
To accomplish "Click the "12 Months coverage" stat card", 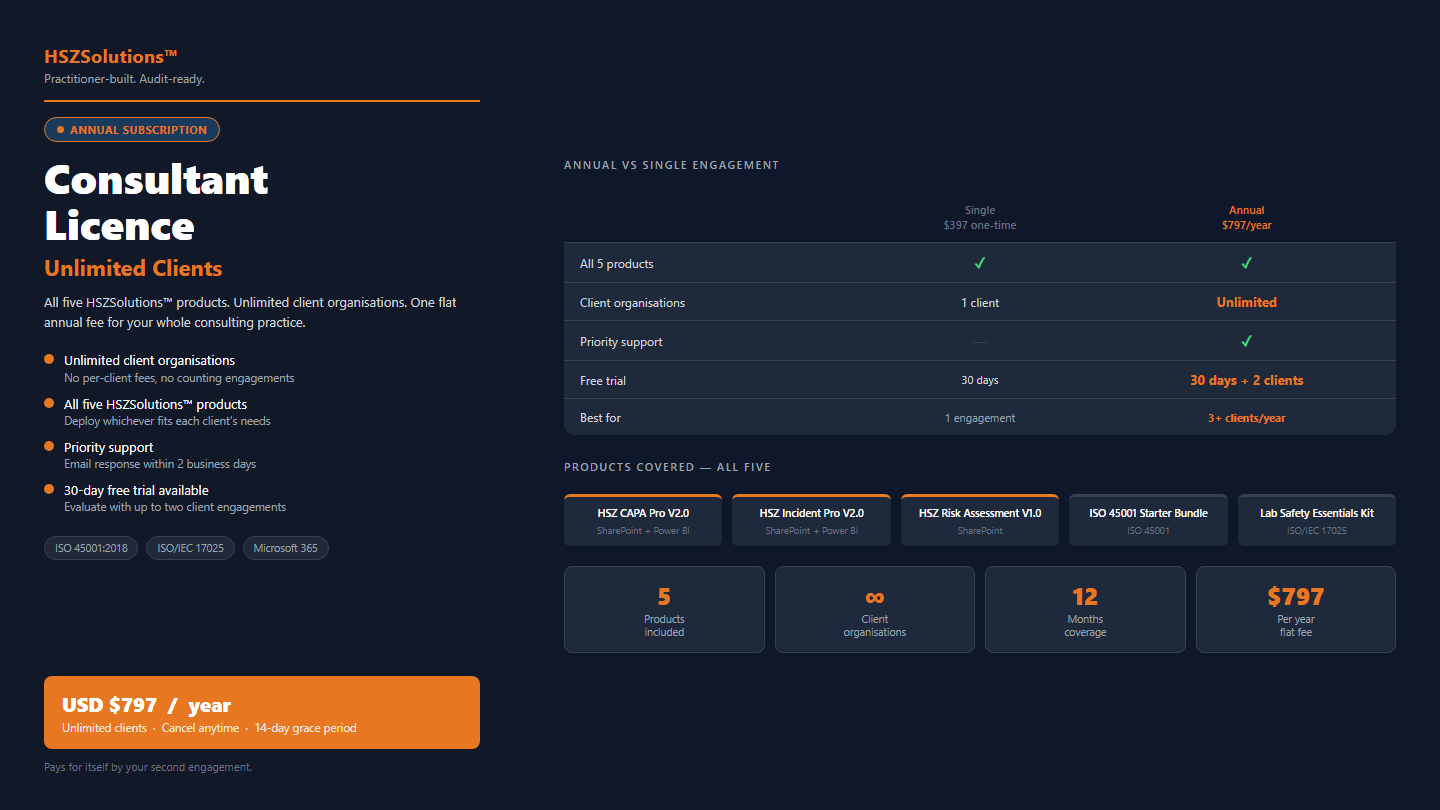I will click(x=1085, y=610).
